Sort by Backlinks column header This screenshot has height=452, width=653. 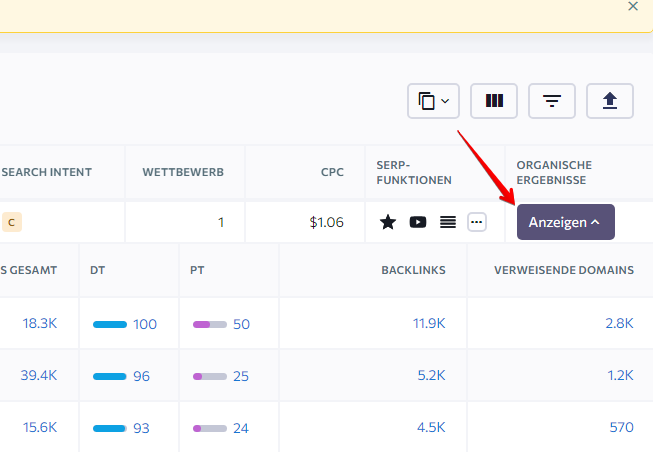coord(413,270)
